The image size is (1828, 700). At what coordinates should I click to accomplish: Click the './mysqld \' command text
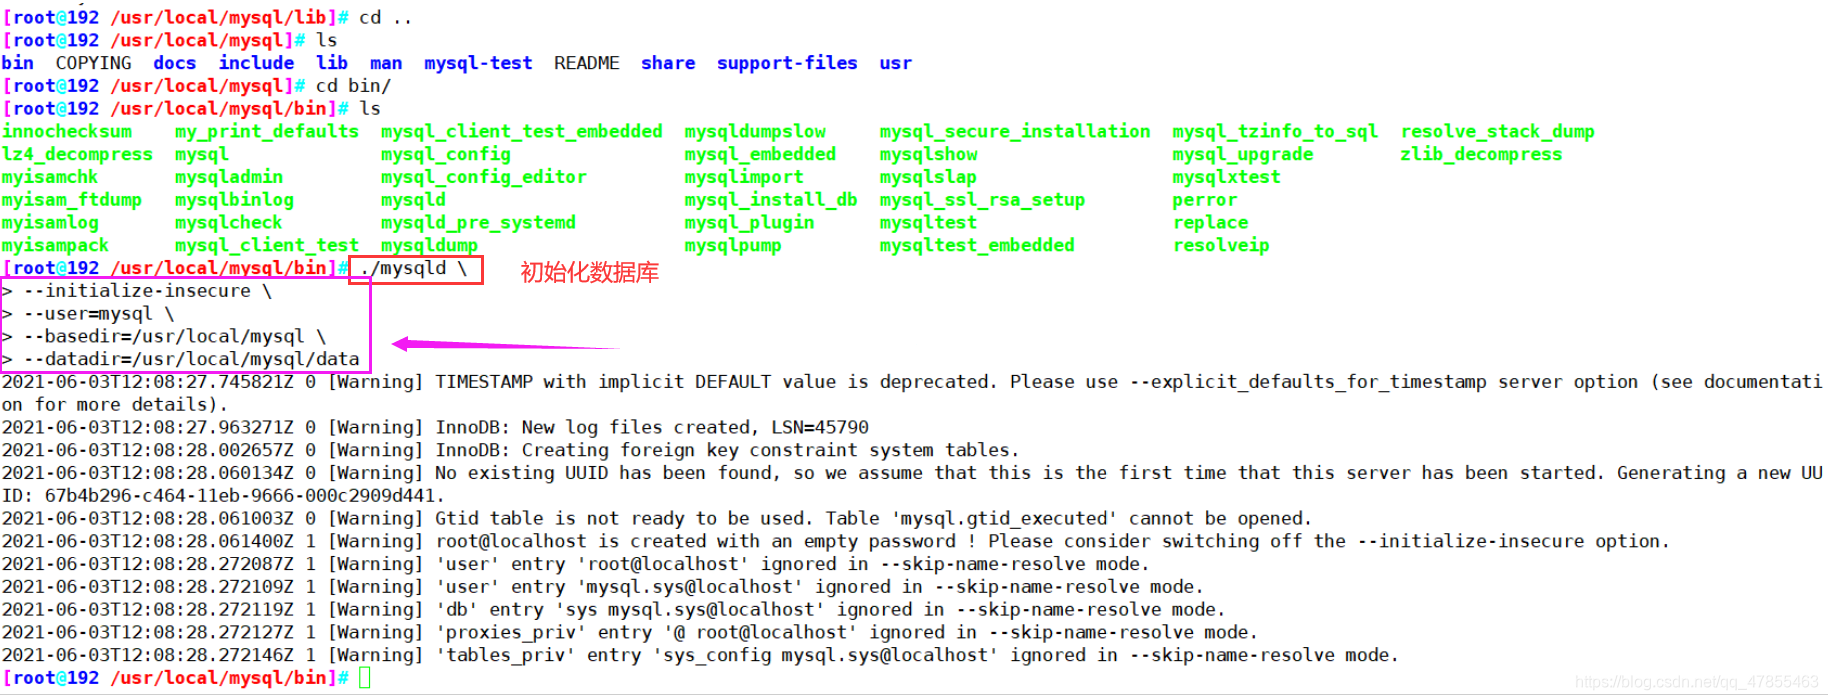point(414,268)
